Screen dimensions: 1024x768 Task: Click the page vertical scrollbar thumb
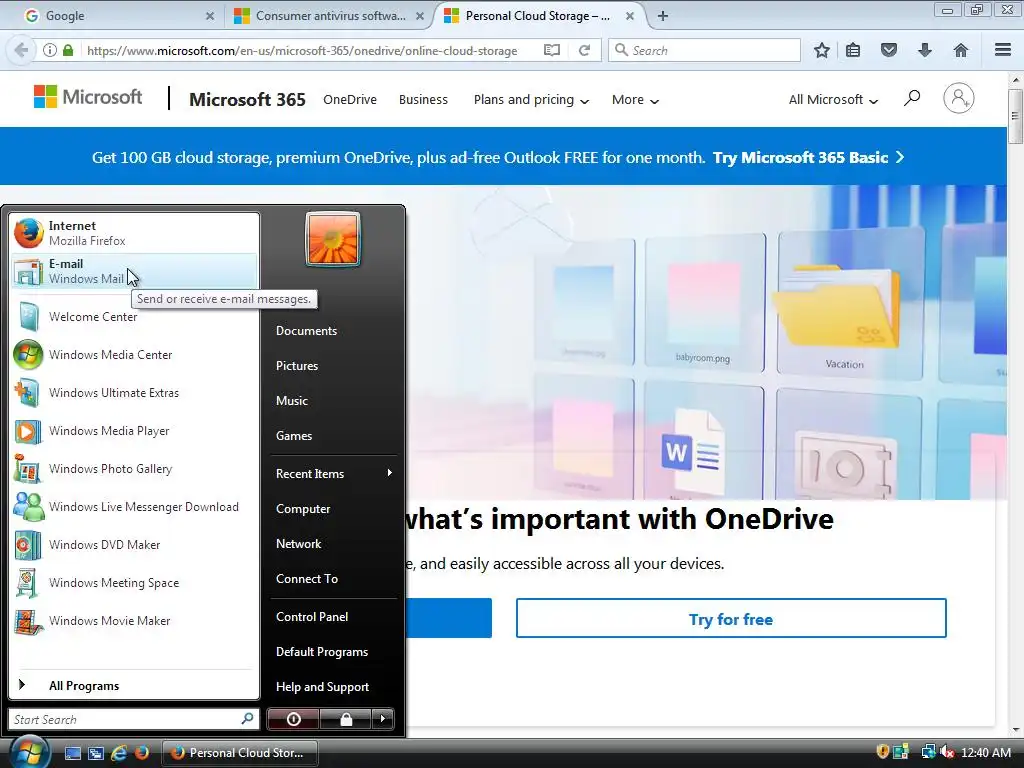pyautogui.click(x=1015, y=116)
